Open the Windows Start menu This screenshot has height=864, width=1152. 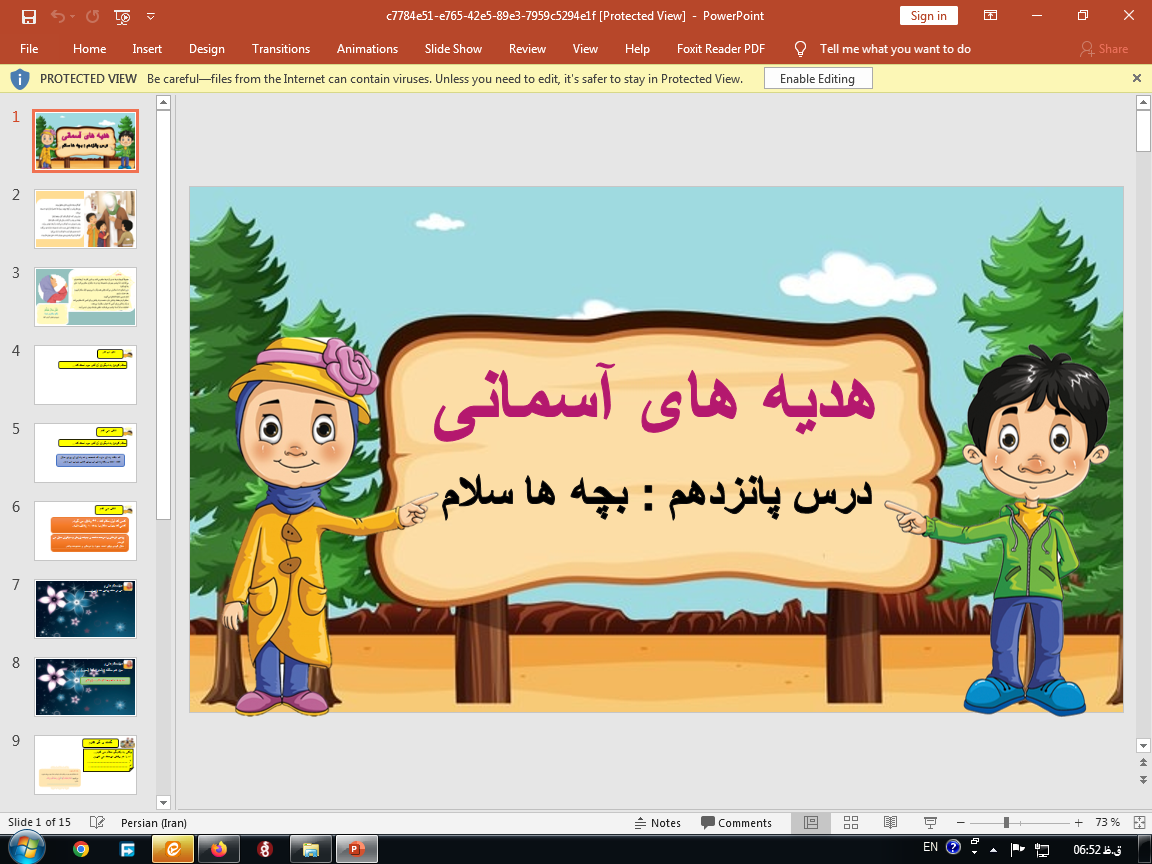point(26,849)
